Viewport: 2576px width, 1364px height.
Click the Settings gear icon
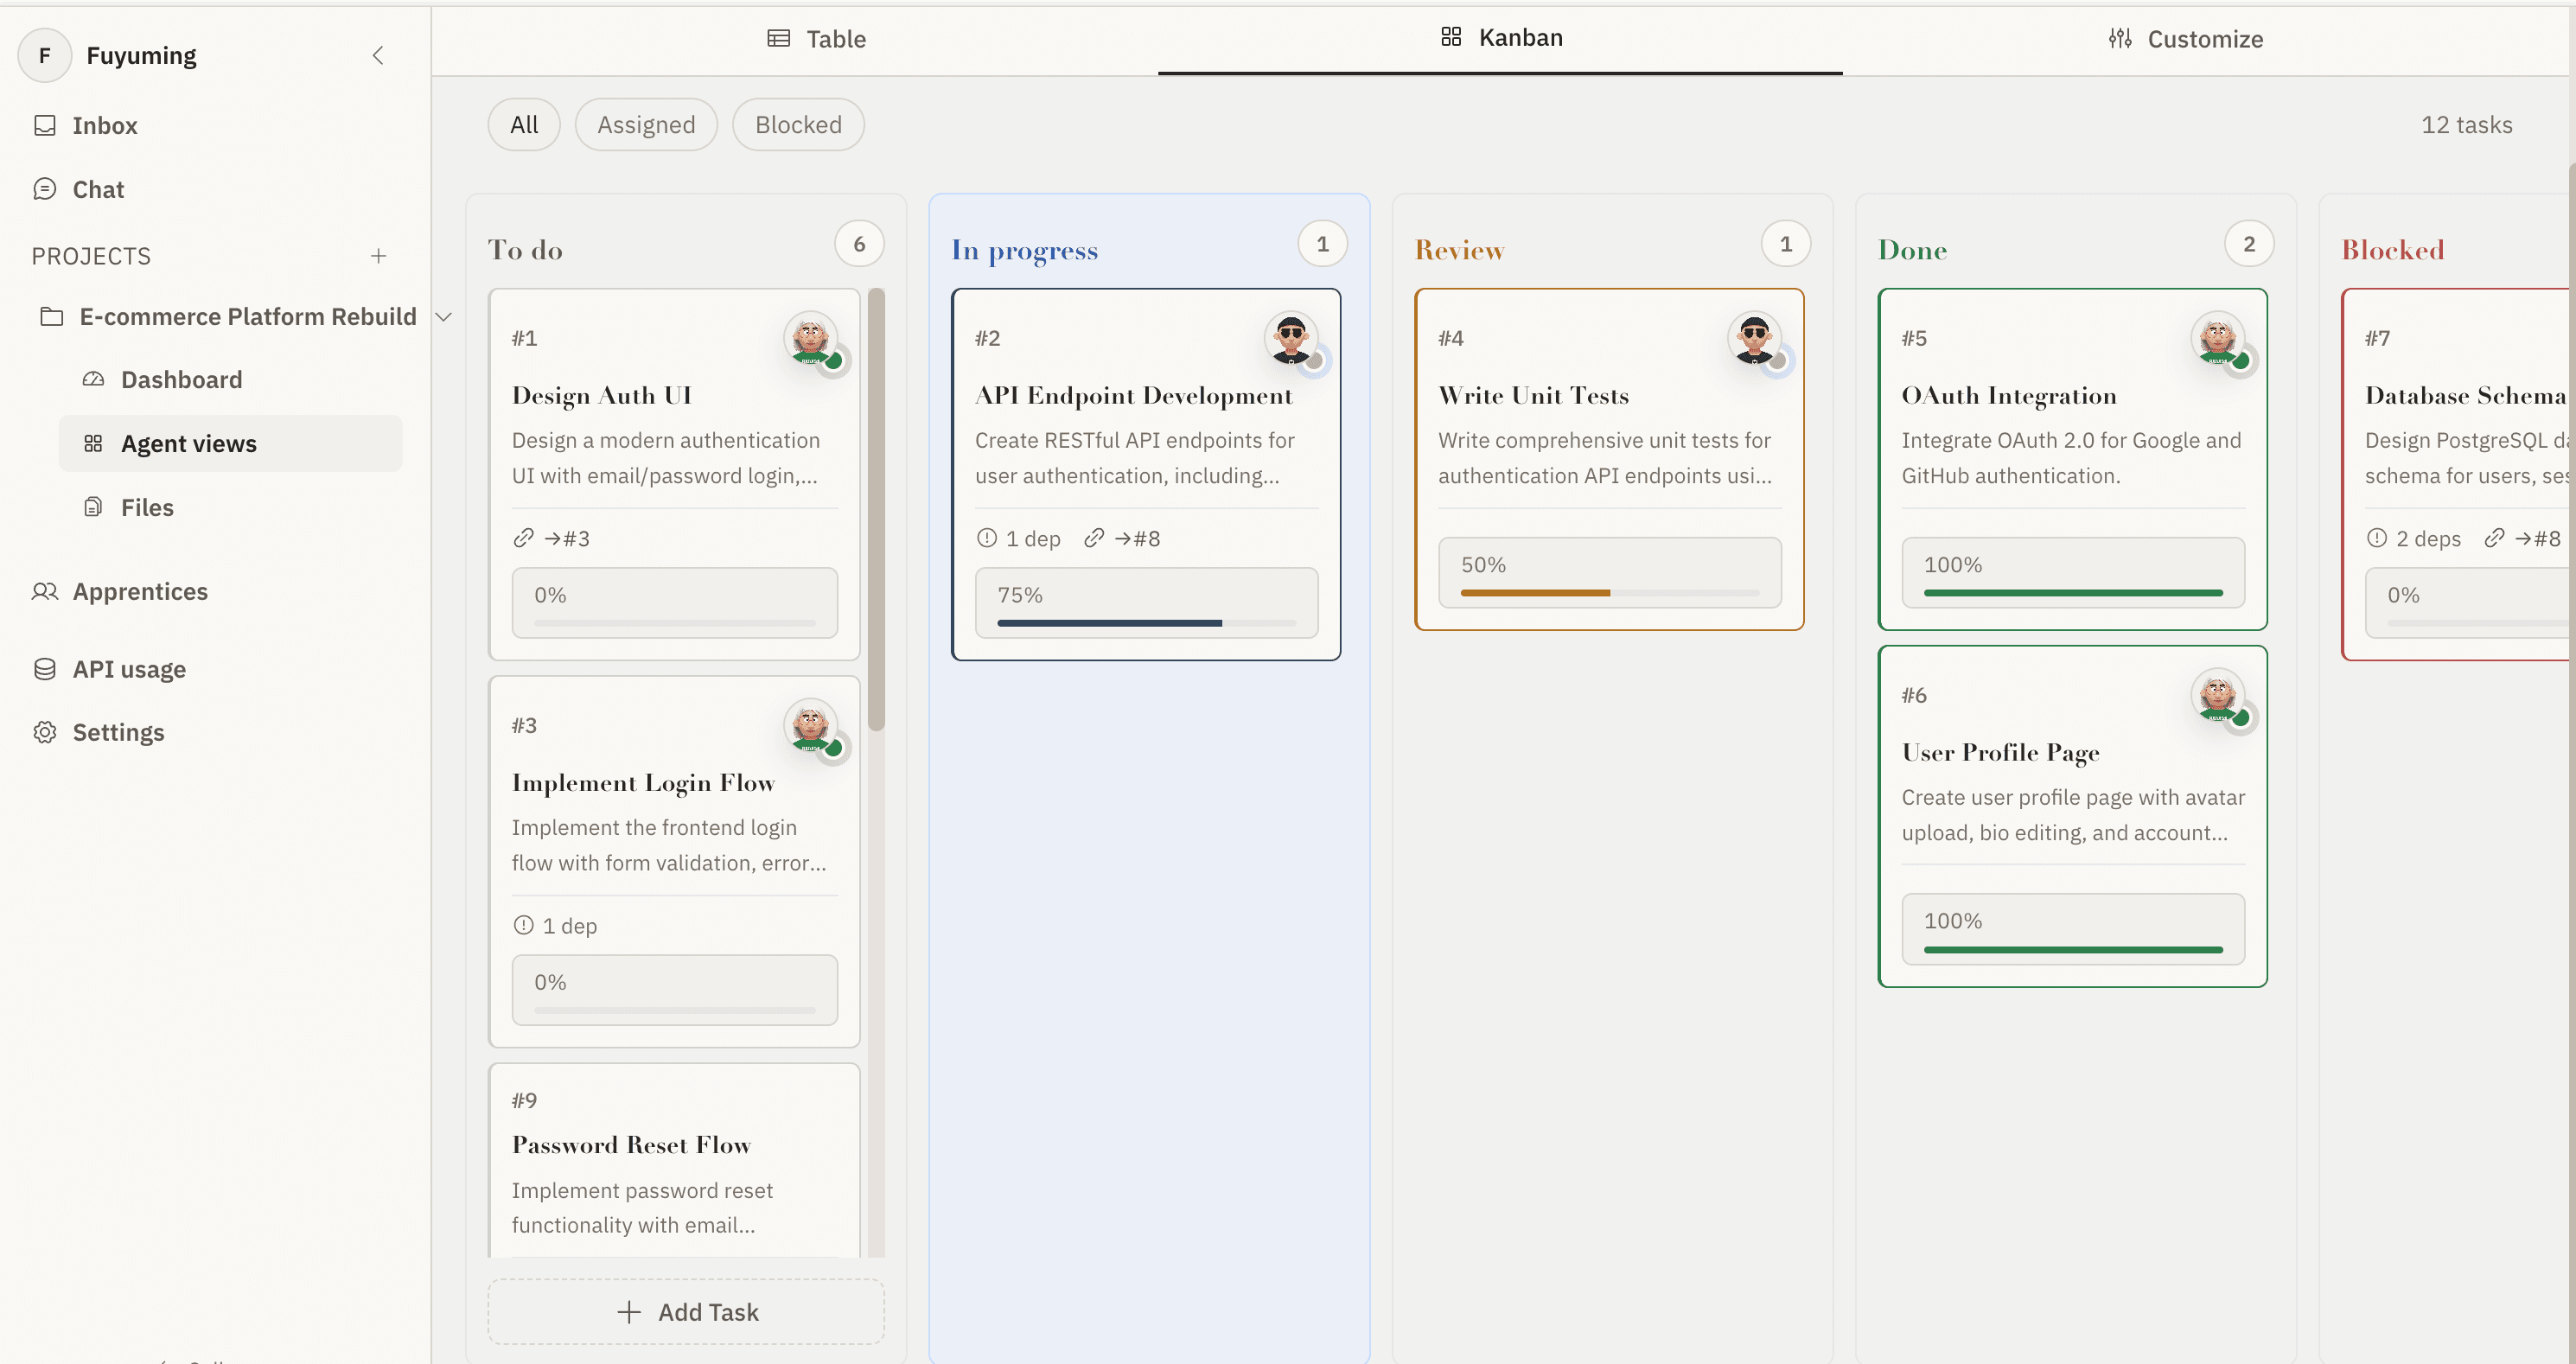[45, 732]
